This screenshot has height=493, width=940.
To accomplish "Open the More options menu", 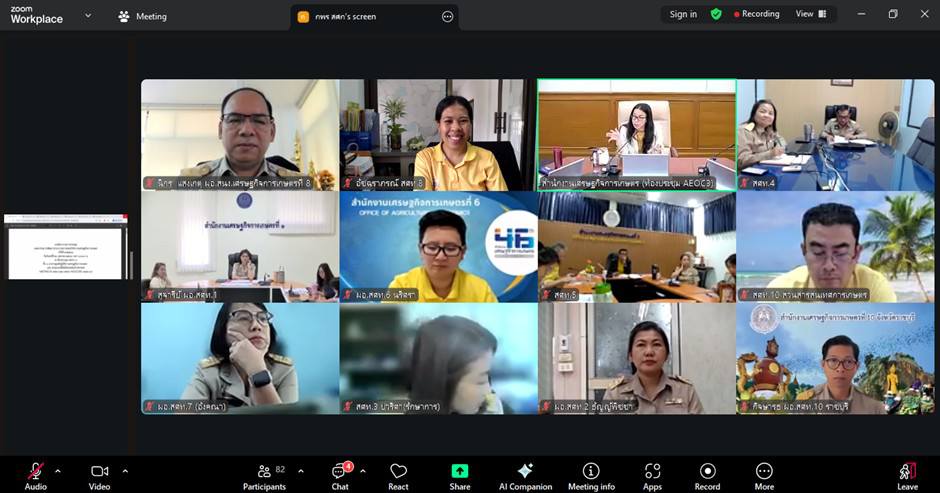I will pos(764,474).
